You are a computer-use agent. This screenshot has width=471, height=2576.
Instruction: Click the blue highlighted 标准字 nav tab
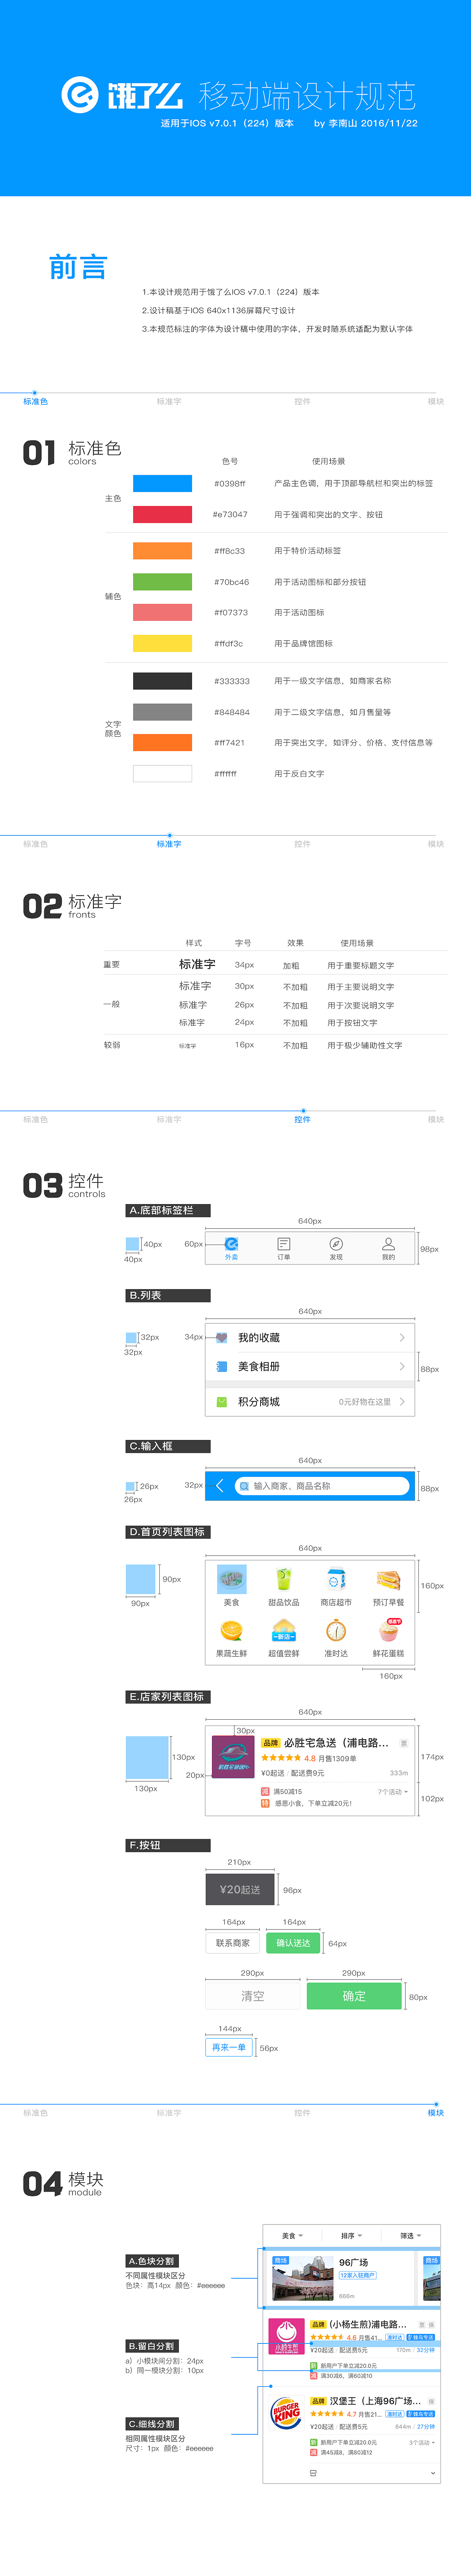click(169, 844)
